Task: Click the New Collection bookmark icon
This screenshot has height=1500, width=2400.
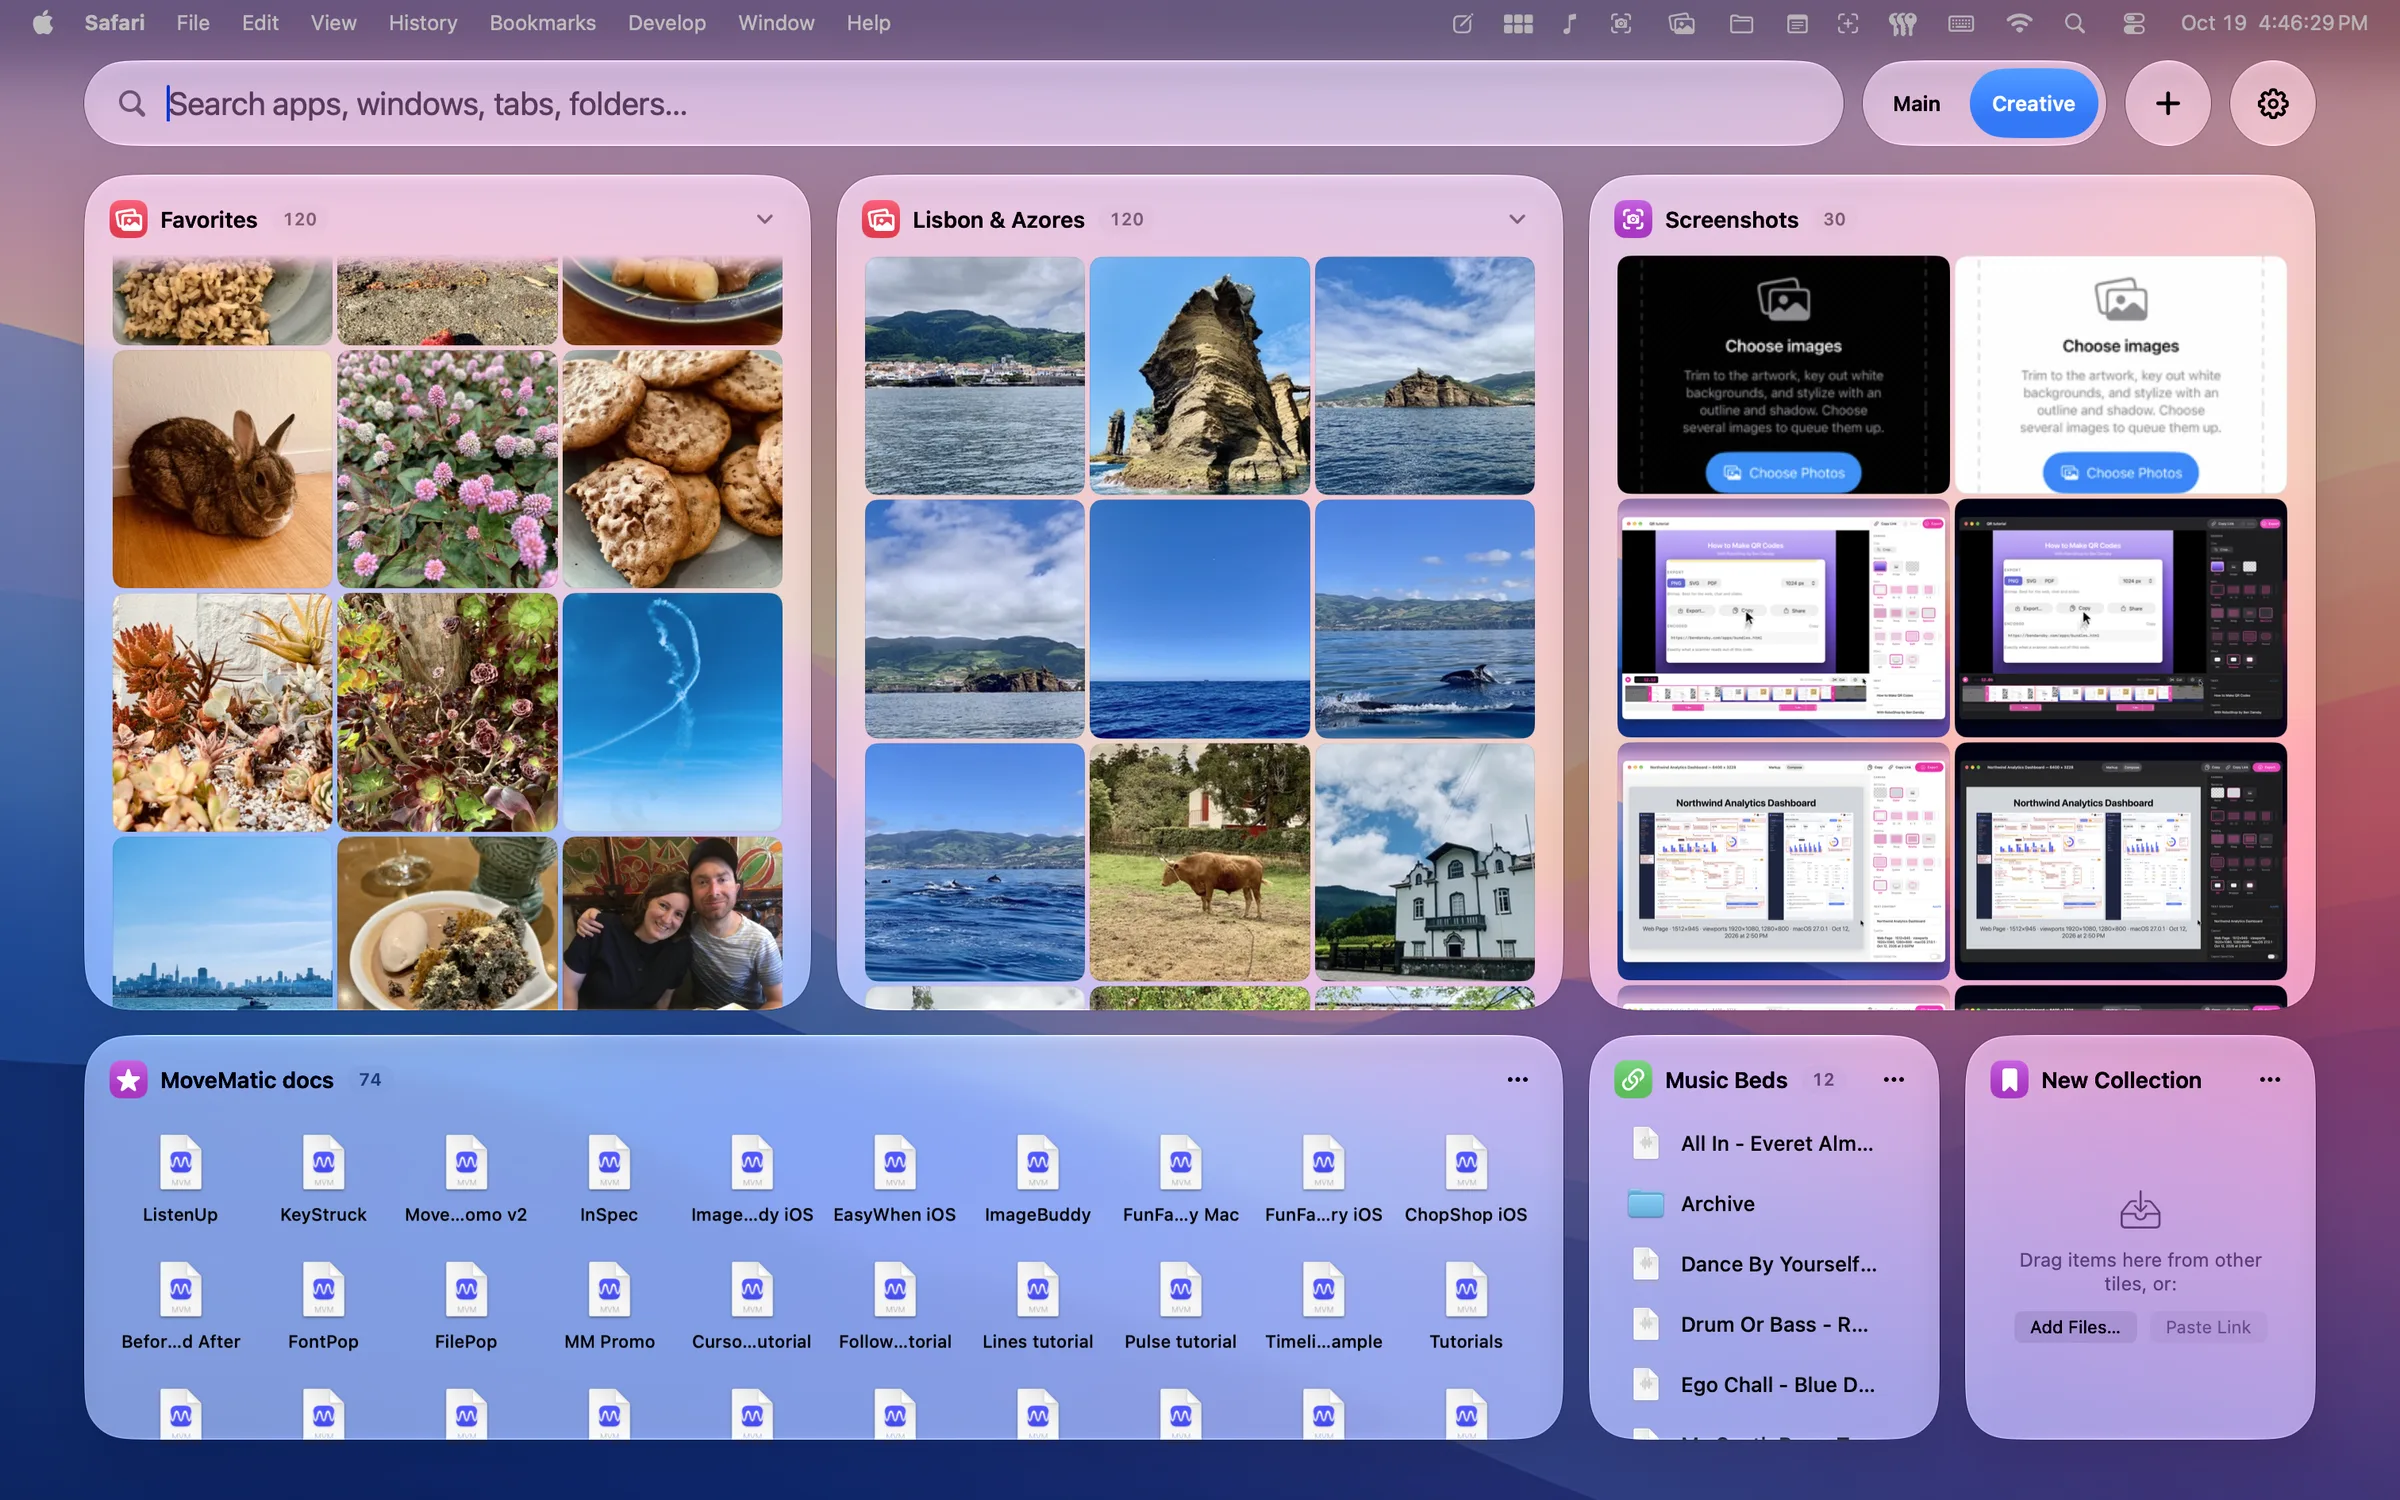Action: 2009,1080
